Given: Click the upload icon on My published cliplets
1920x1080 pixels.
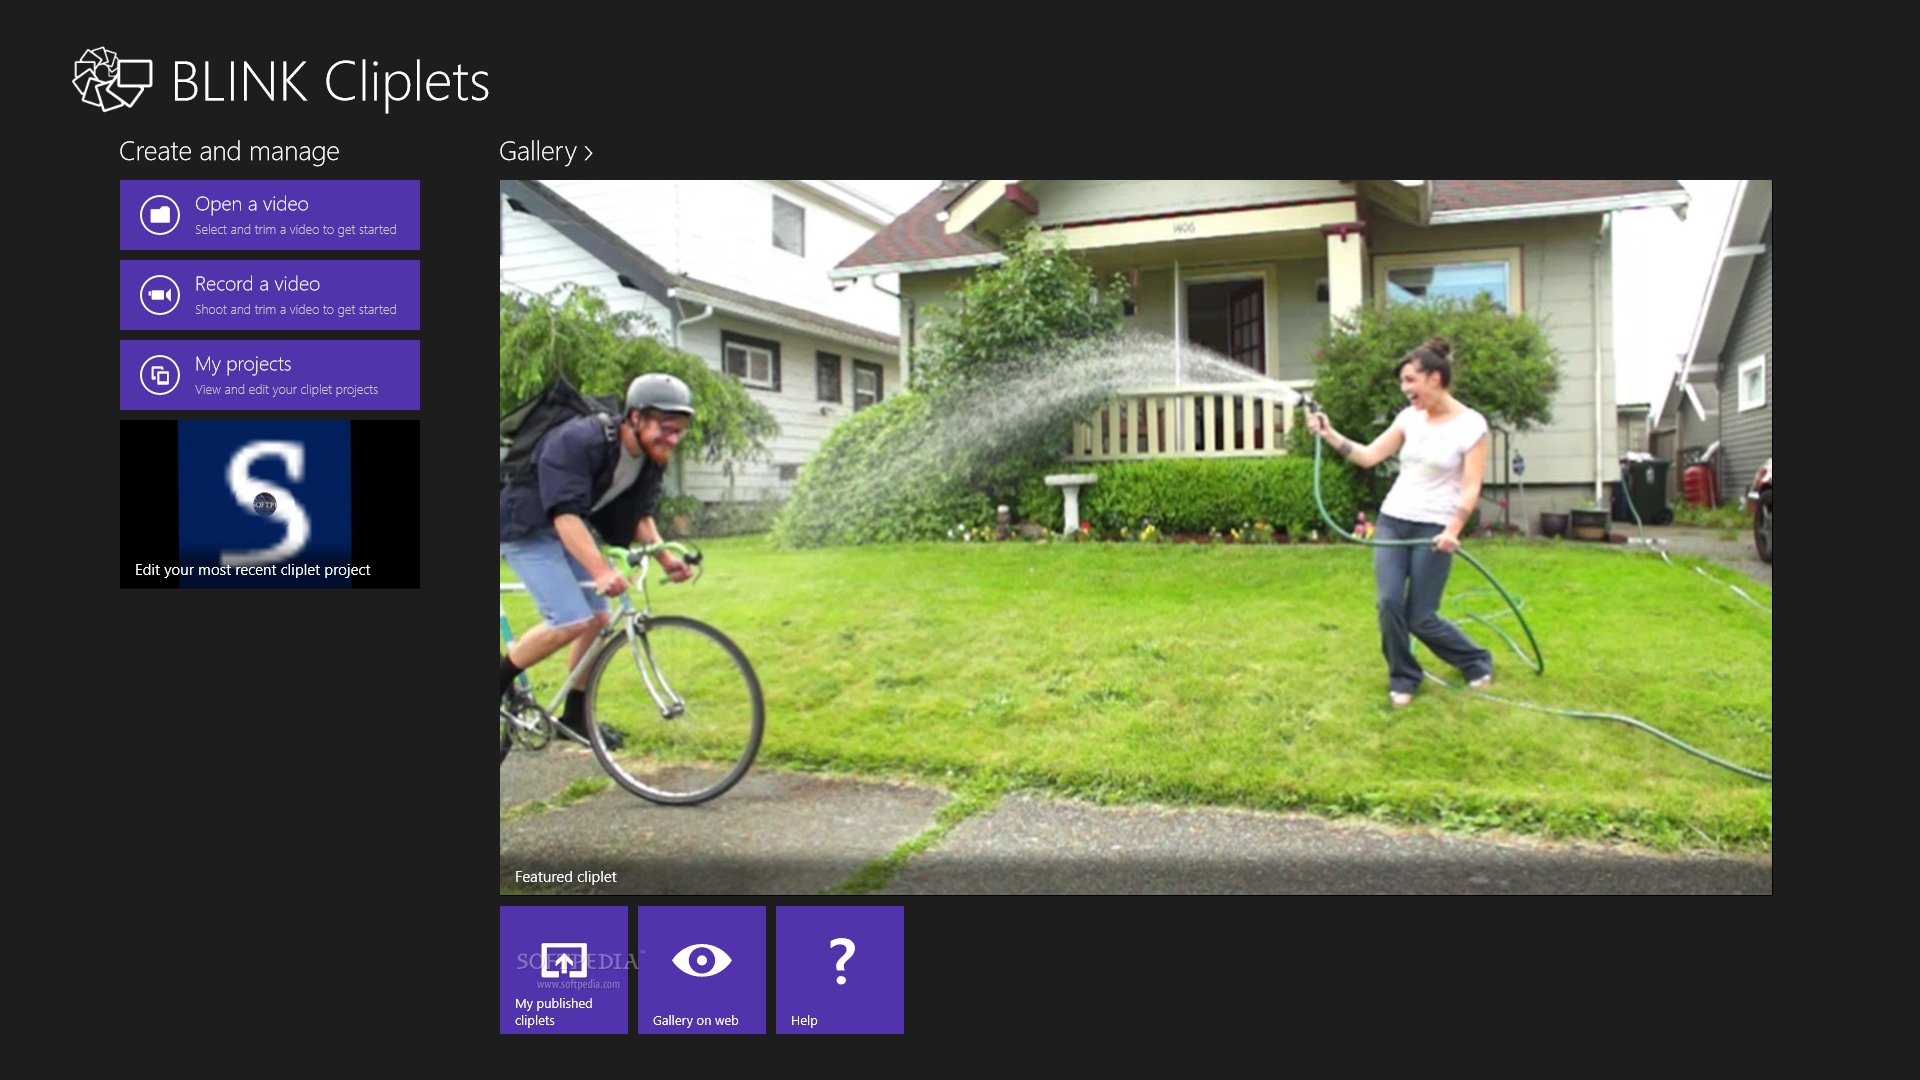Looking at the screenshot, I should 564,961.
